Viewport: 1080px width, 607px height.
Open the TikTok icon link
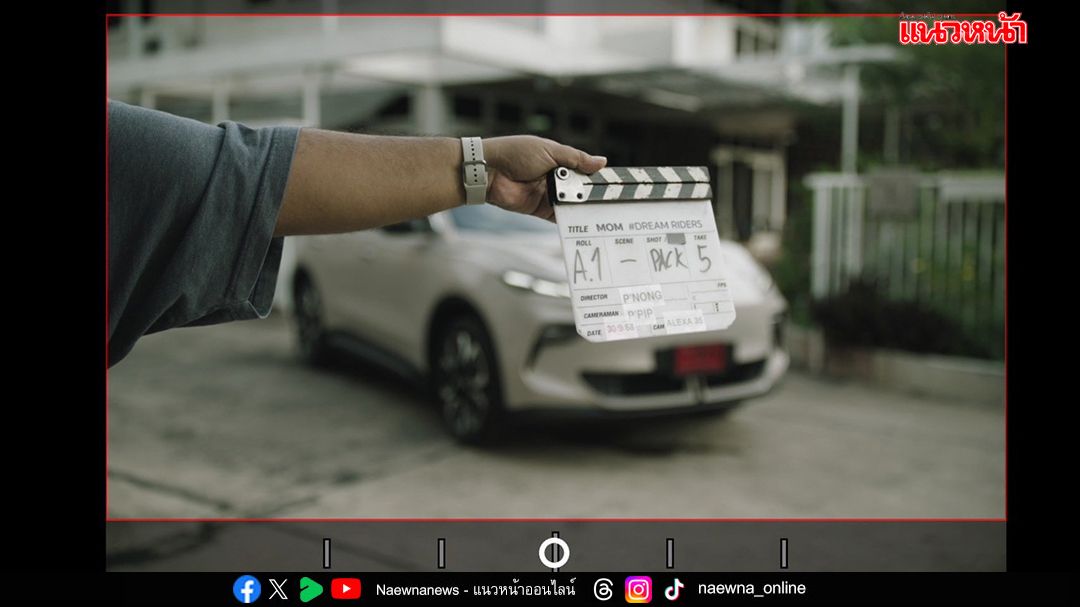click(674, 589)
